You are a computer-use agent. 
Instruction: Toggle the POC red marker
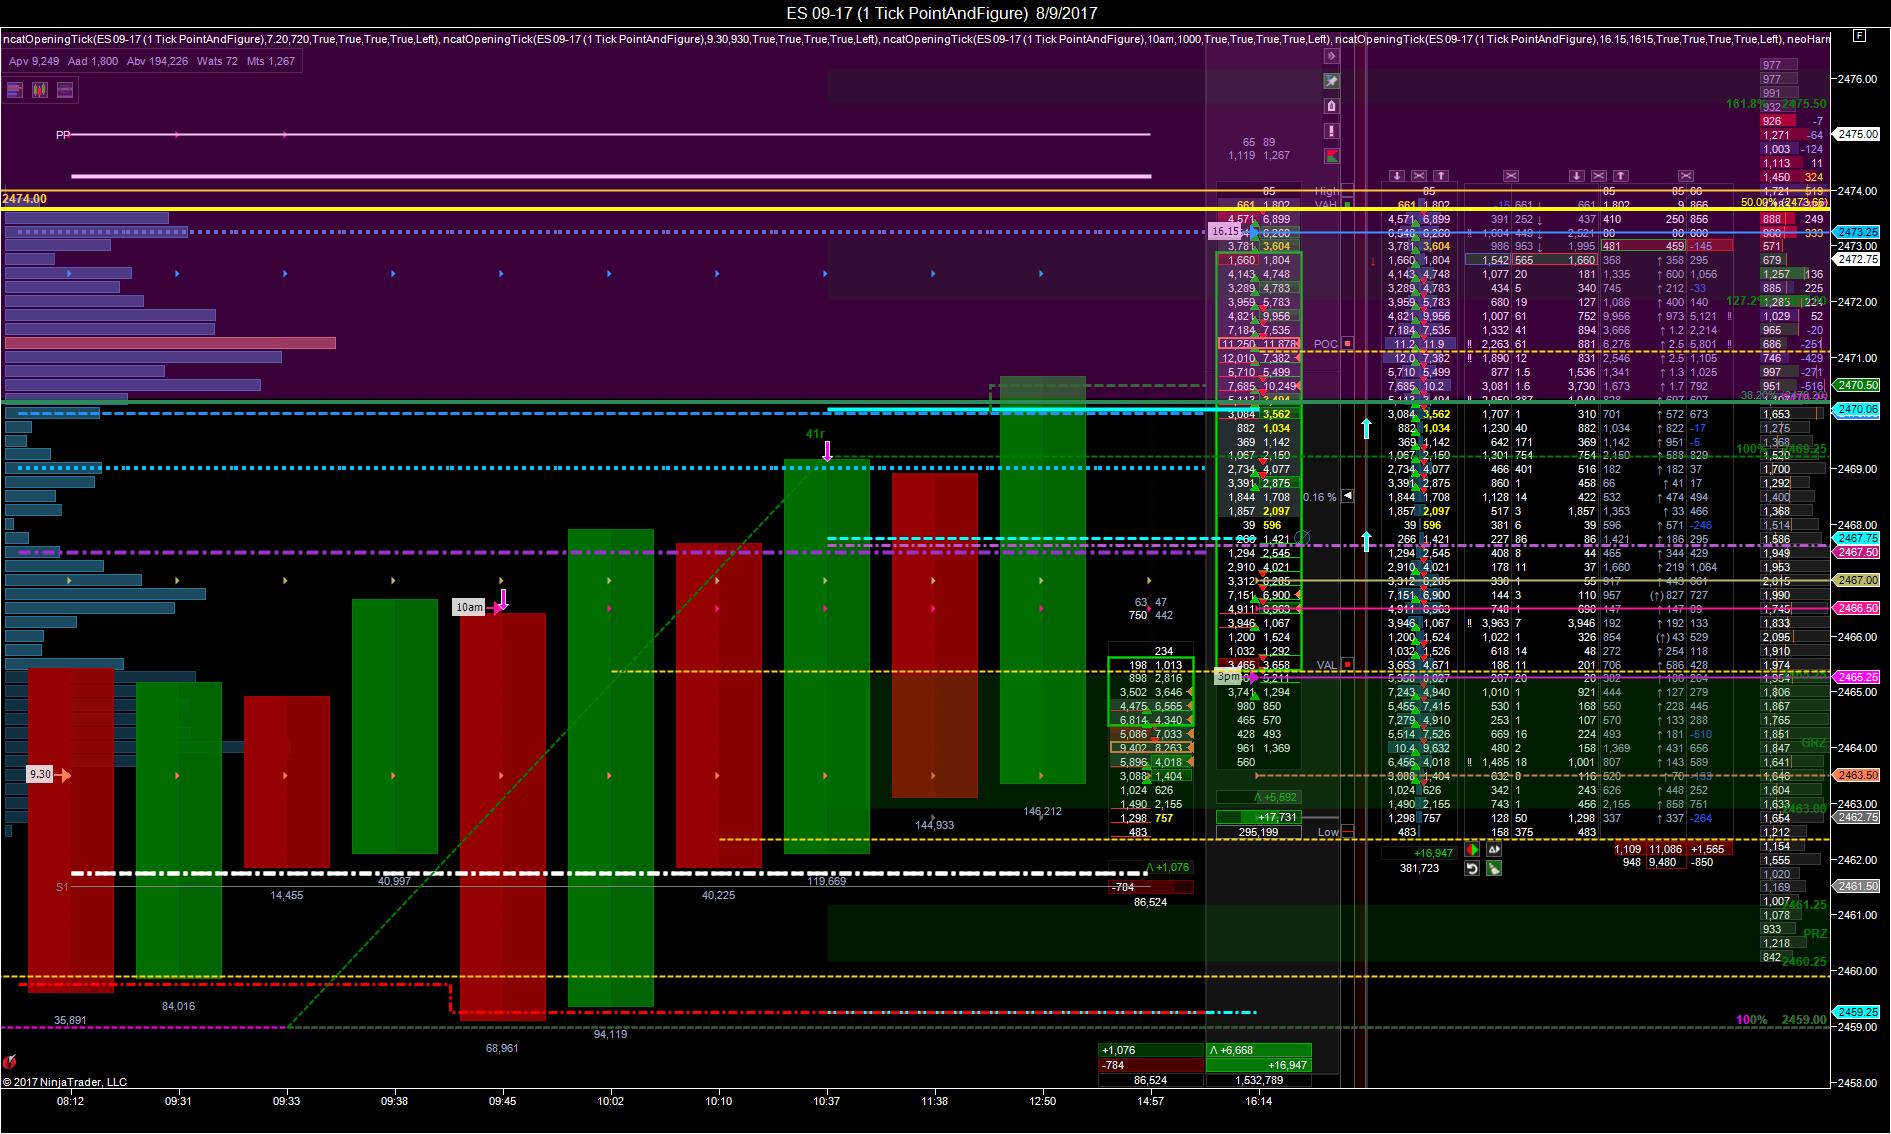tap(1347, 344)
